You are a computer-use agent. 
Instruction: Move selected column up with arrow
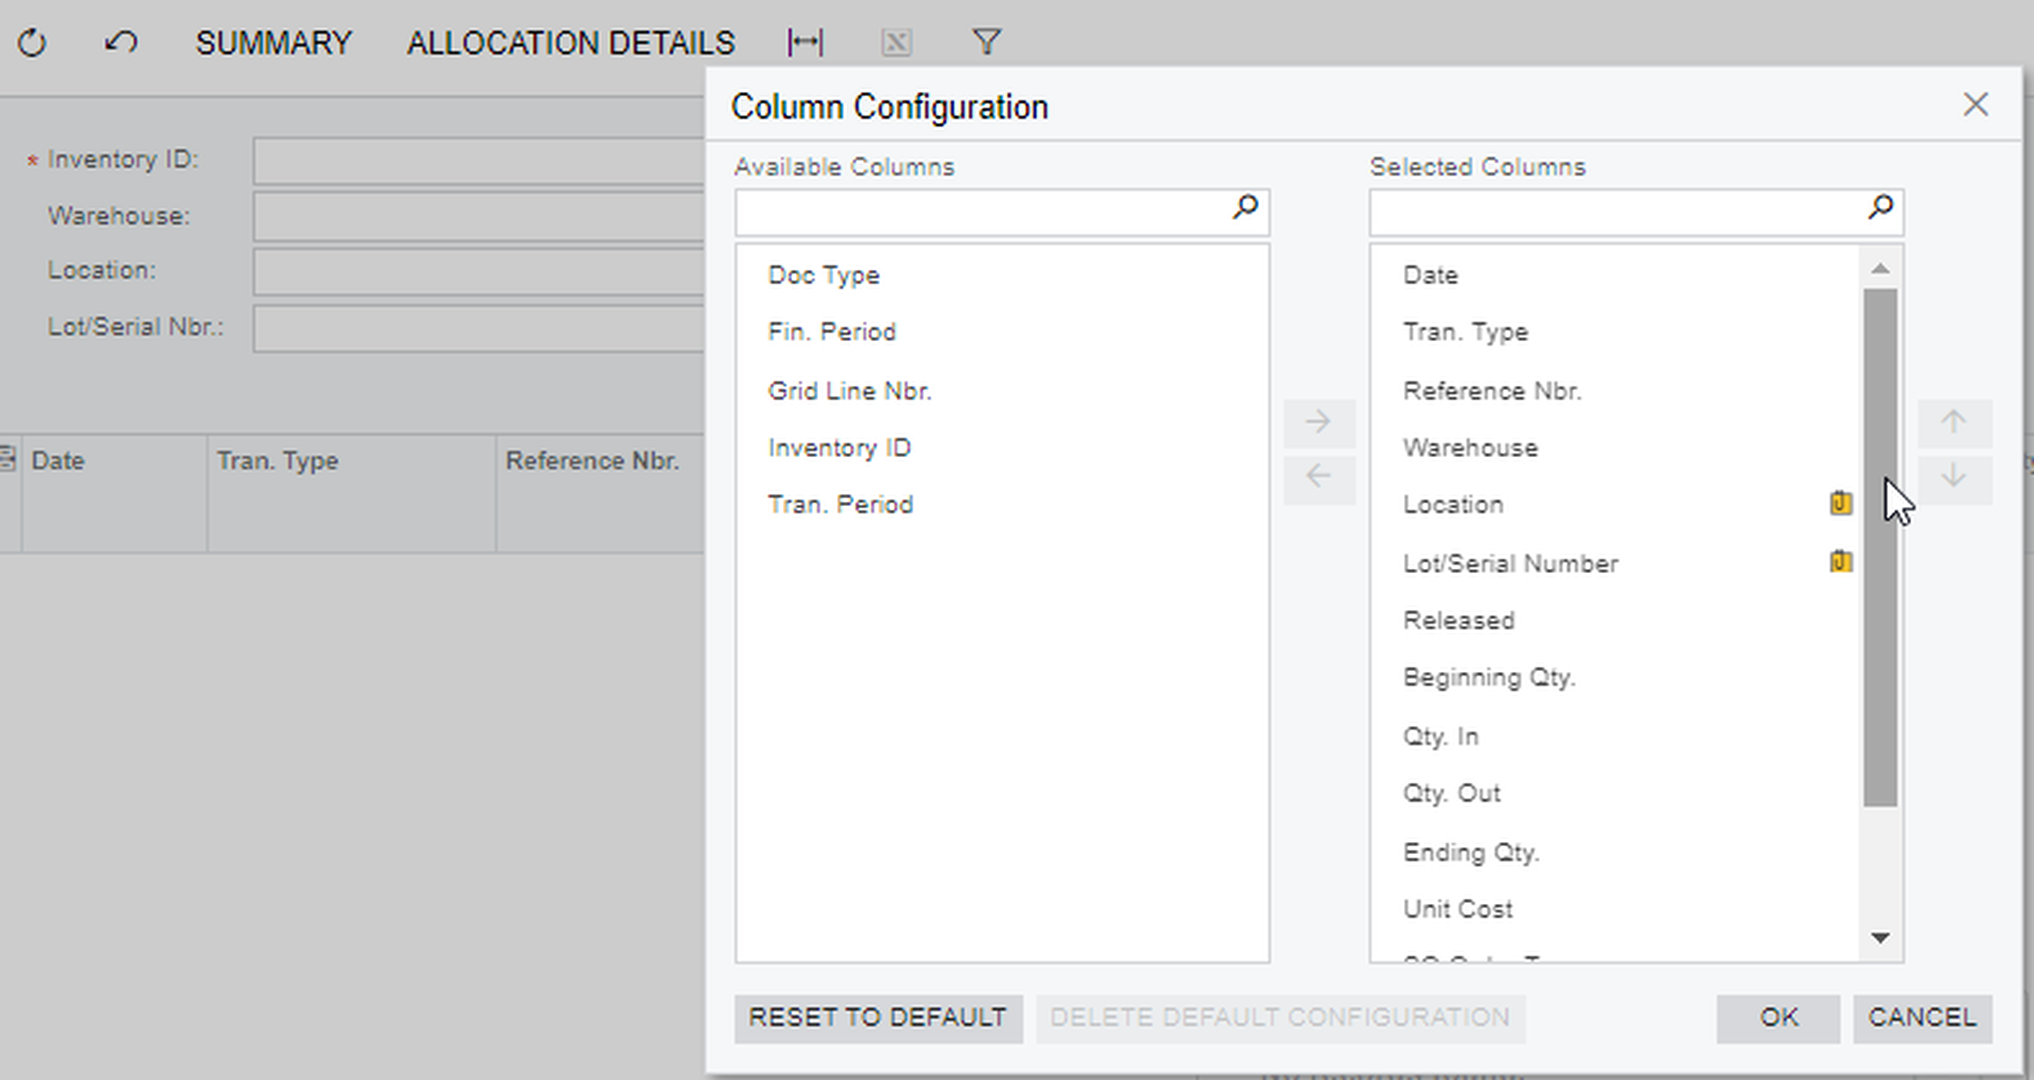tap(1953, 422)
